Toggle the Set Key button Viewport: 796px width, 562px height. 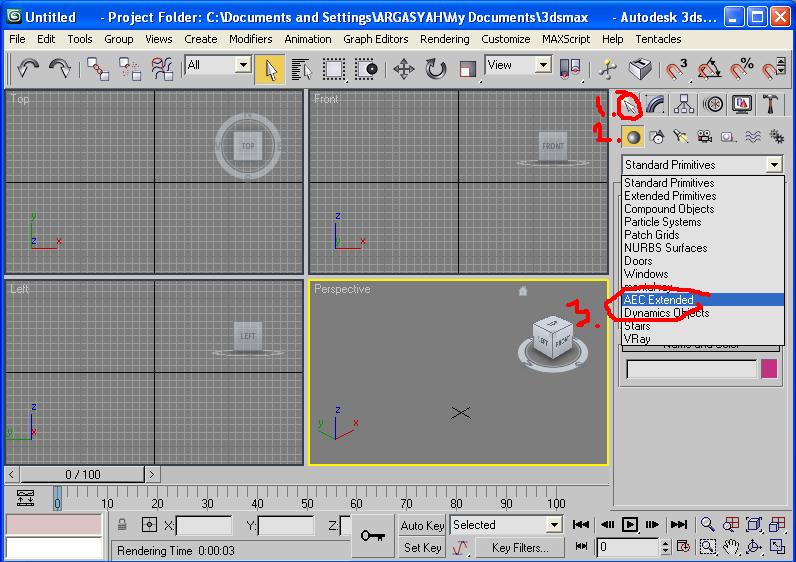point(422,547)
